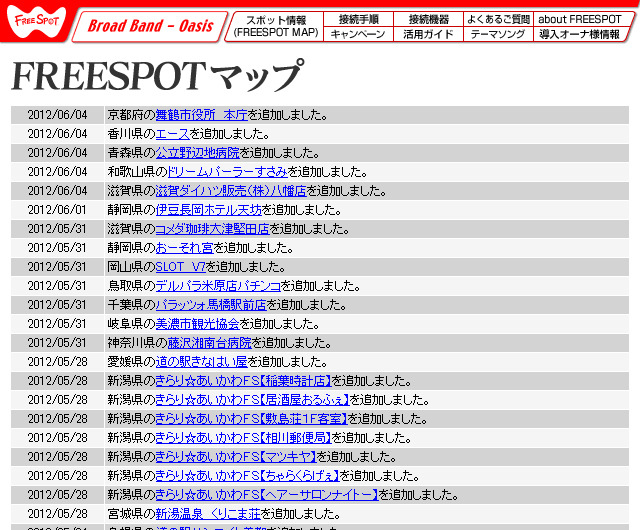
Task: Click date cell in the 藤沢湘南台病院 row
Action: tap(58, 343)
